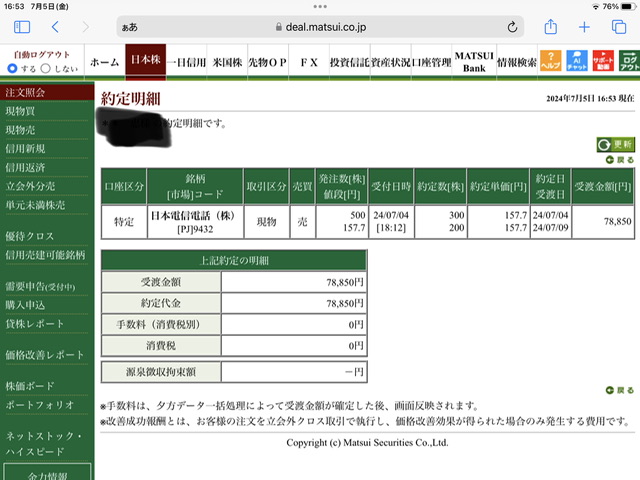Image resolution: width=640 pixels, height=480 pixels.
Task: Open 購入申込 in the sidebar
Action: [25, 305]
